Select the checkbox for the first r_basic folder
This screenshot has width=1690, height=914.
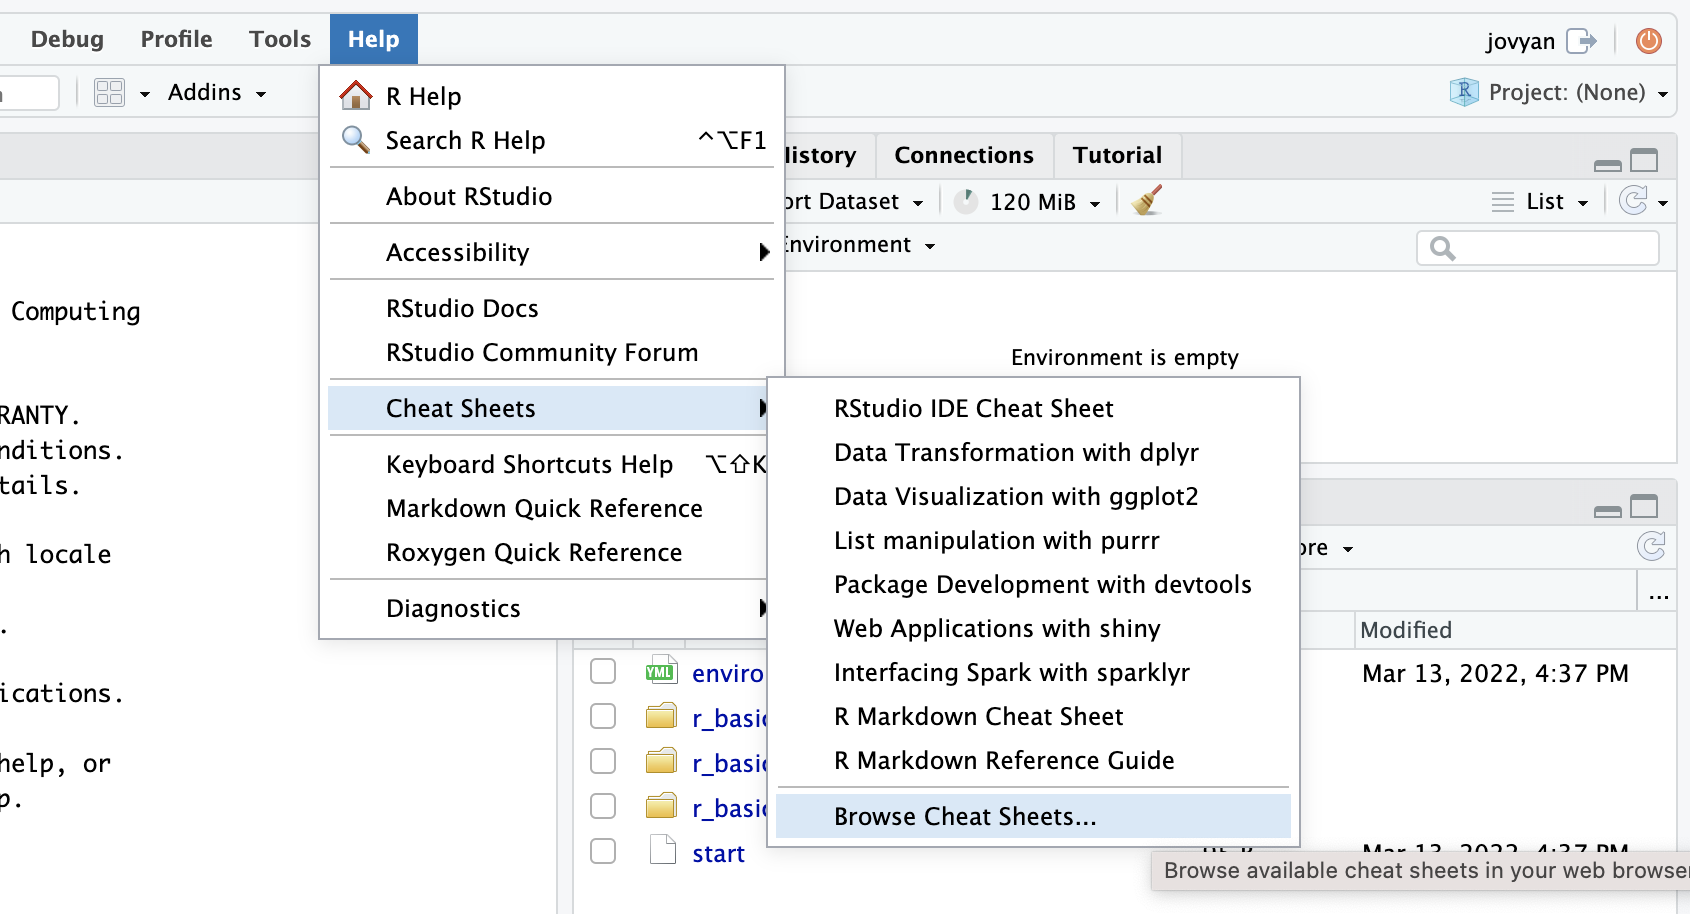tap(603, 716)
